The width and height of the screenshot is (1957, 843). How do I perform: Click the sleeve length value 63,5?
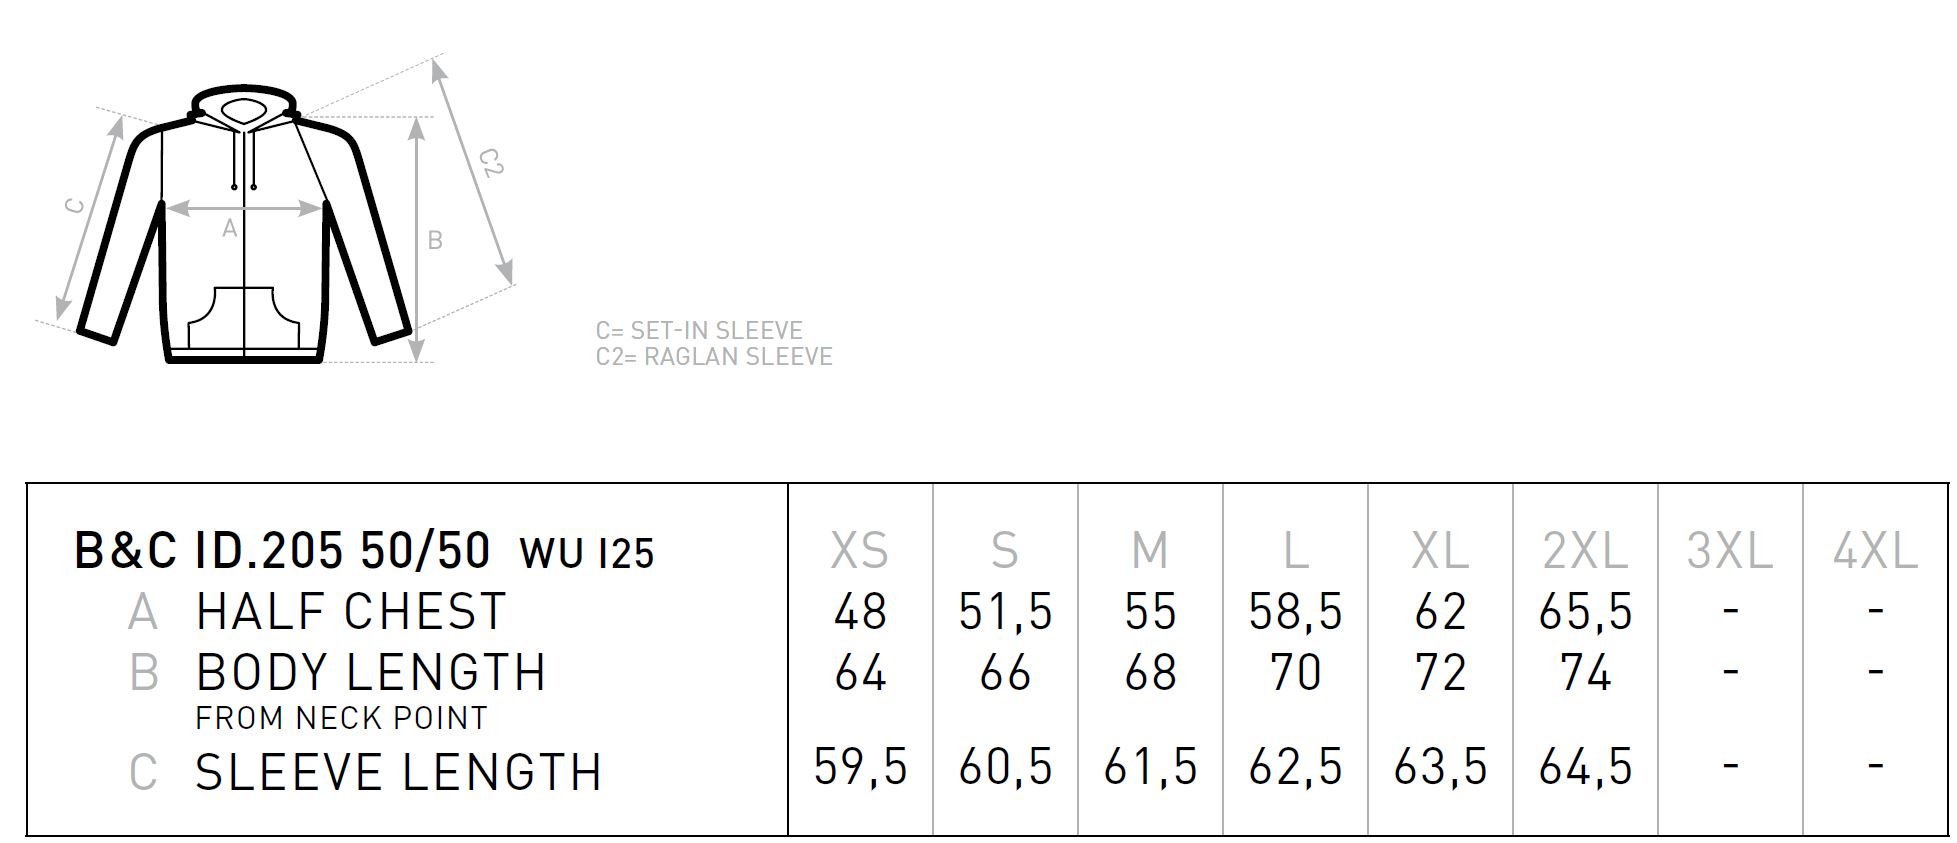coord(1440,767)
